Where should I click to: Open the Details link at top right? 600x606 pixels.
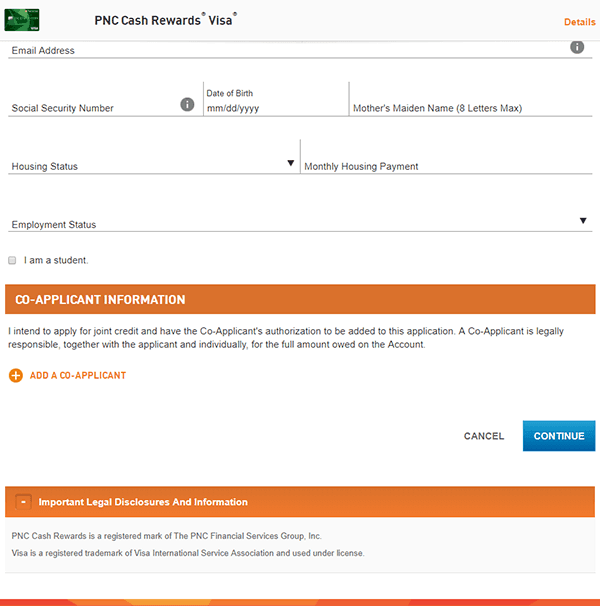[x=579, y=22]
